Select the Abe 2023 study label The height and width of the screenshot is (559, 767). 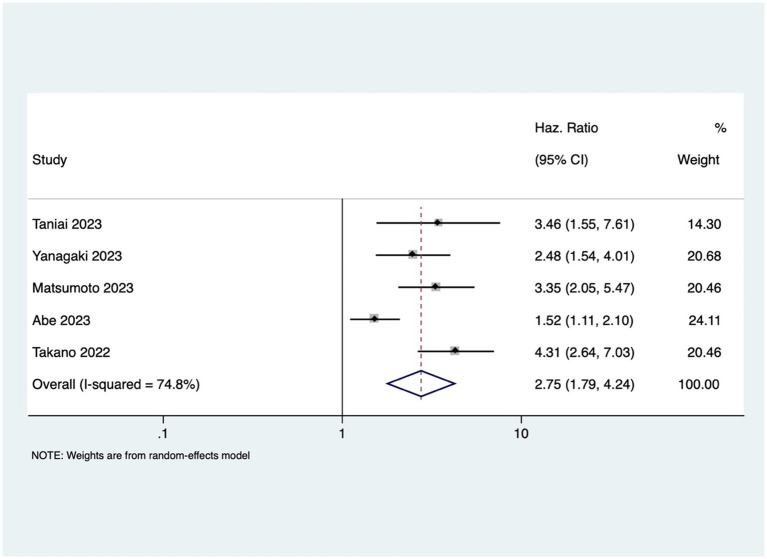pos(61,320)
